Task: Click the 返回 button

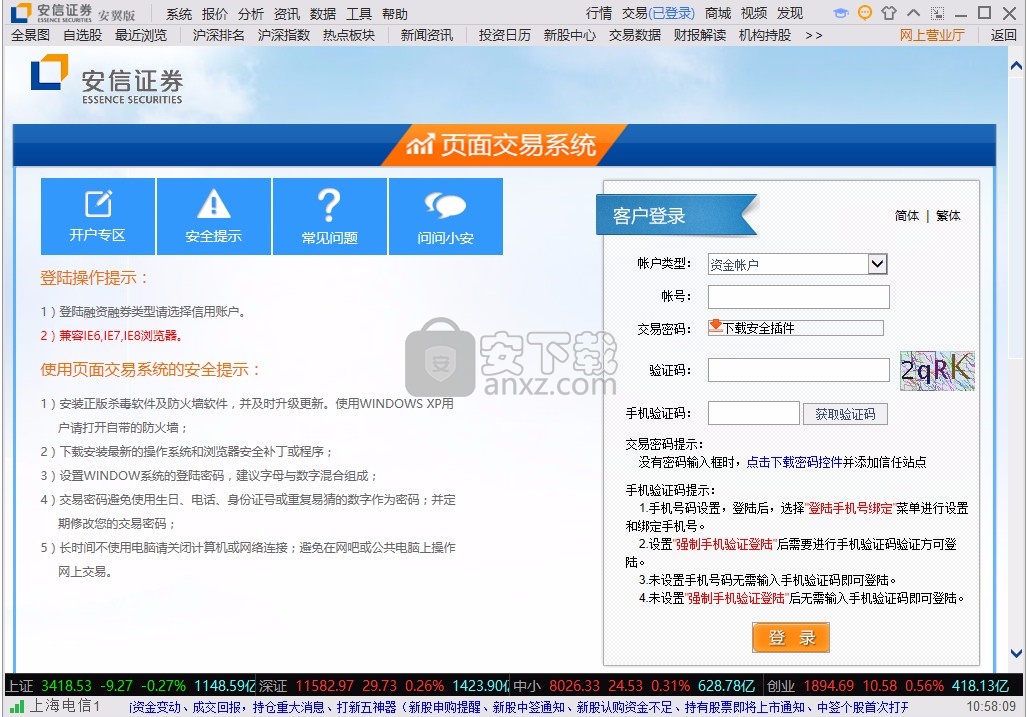Action: tap(1003, 35)
